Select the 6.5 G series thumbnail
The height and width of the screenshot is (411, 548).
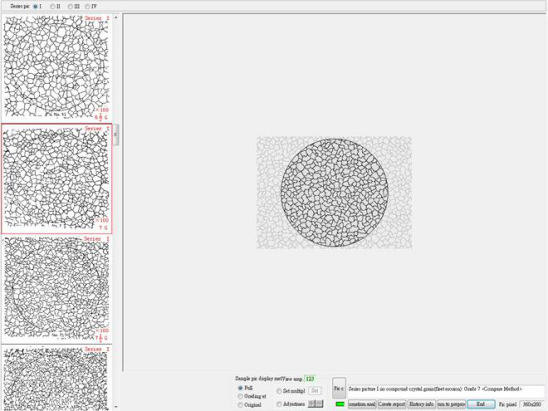click(56, 67)
